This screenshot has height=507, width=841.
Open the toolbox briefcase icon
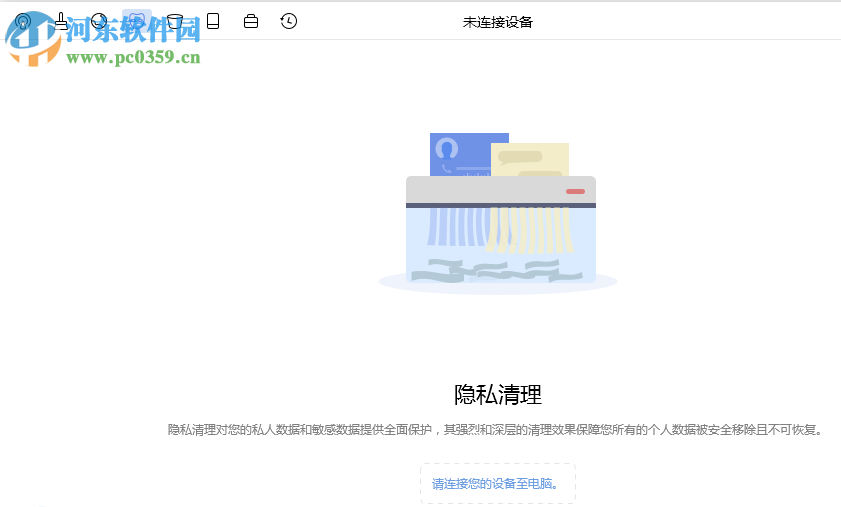tap(251, 21)
